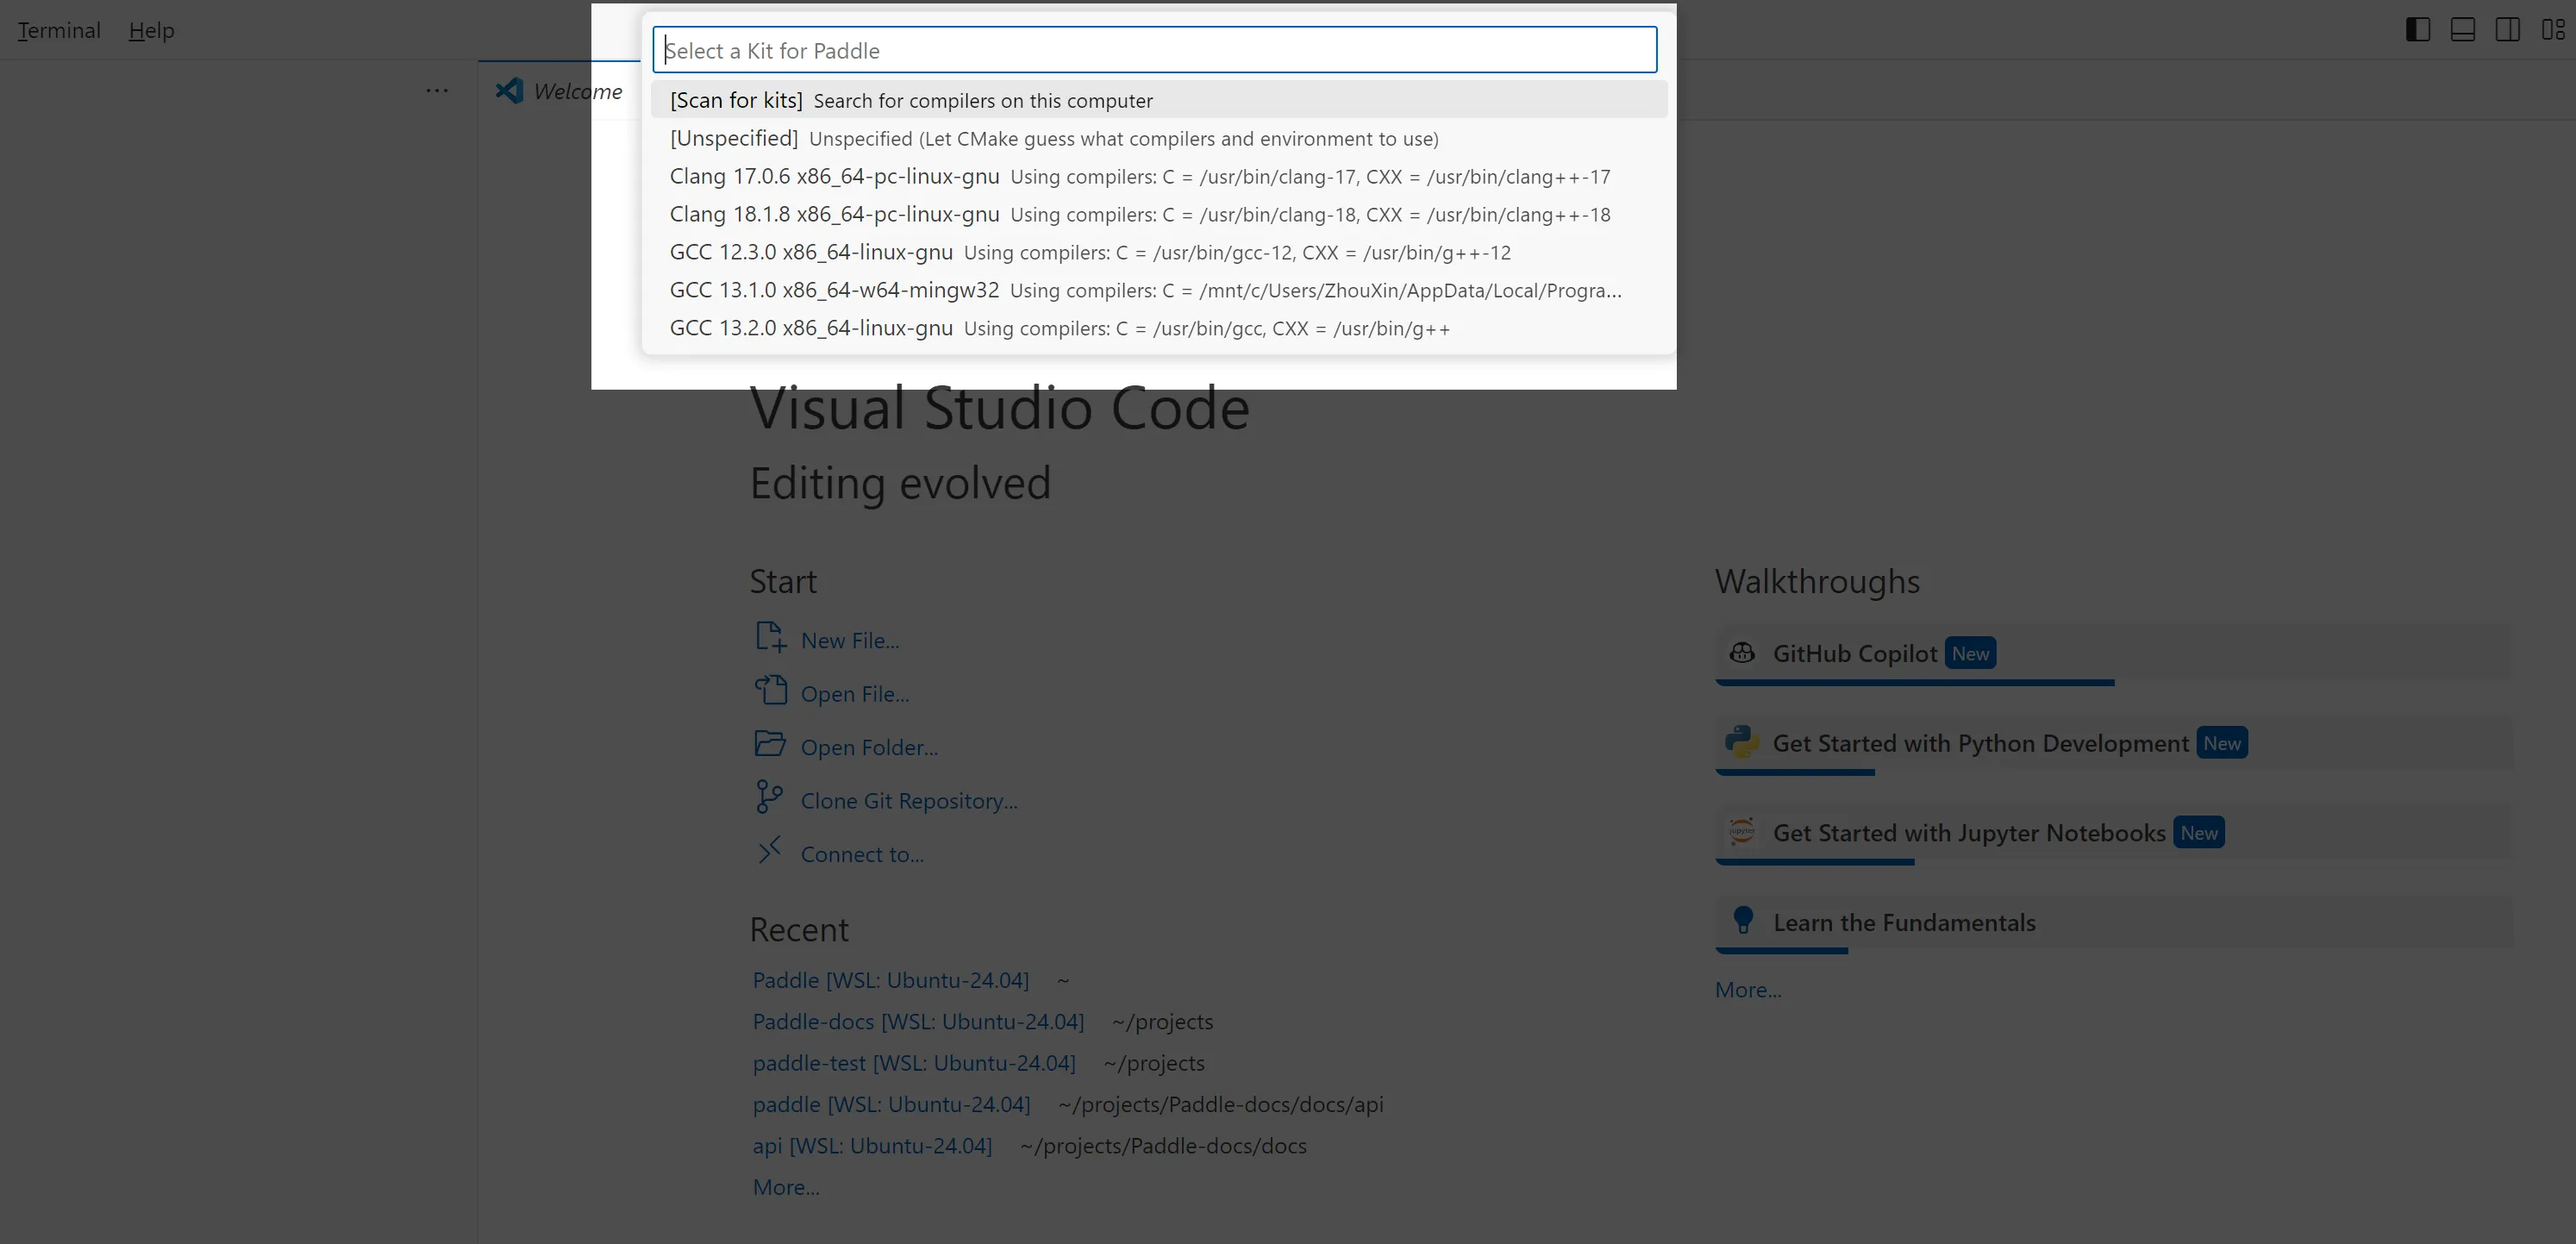Open the Customize Layout icon
Image resolution: width=2576 pixels, height=1244 pixels.
pyautogui.click(x=2553, y=30)
